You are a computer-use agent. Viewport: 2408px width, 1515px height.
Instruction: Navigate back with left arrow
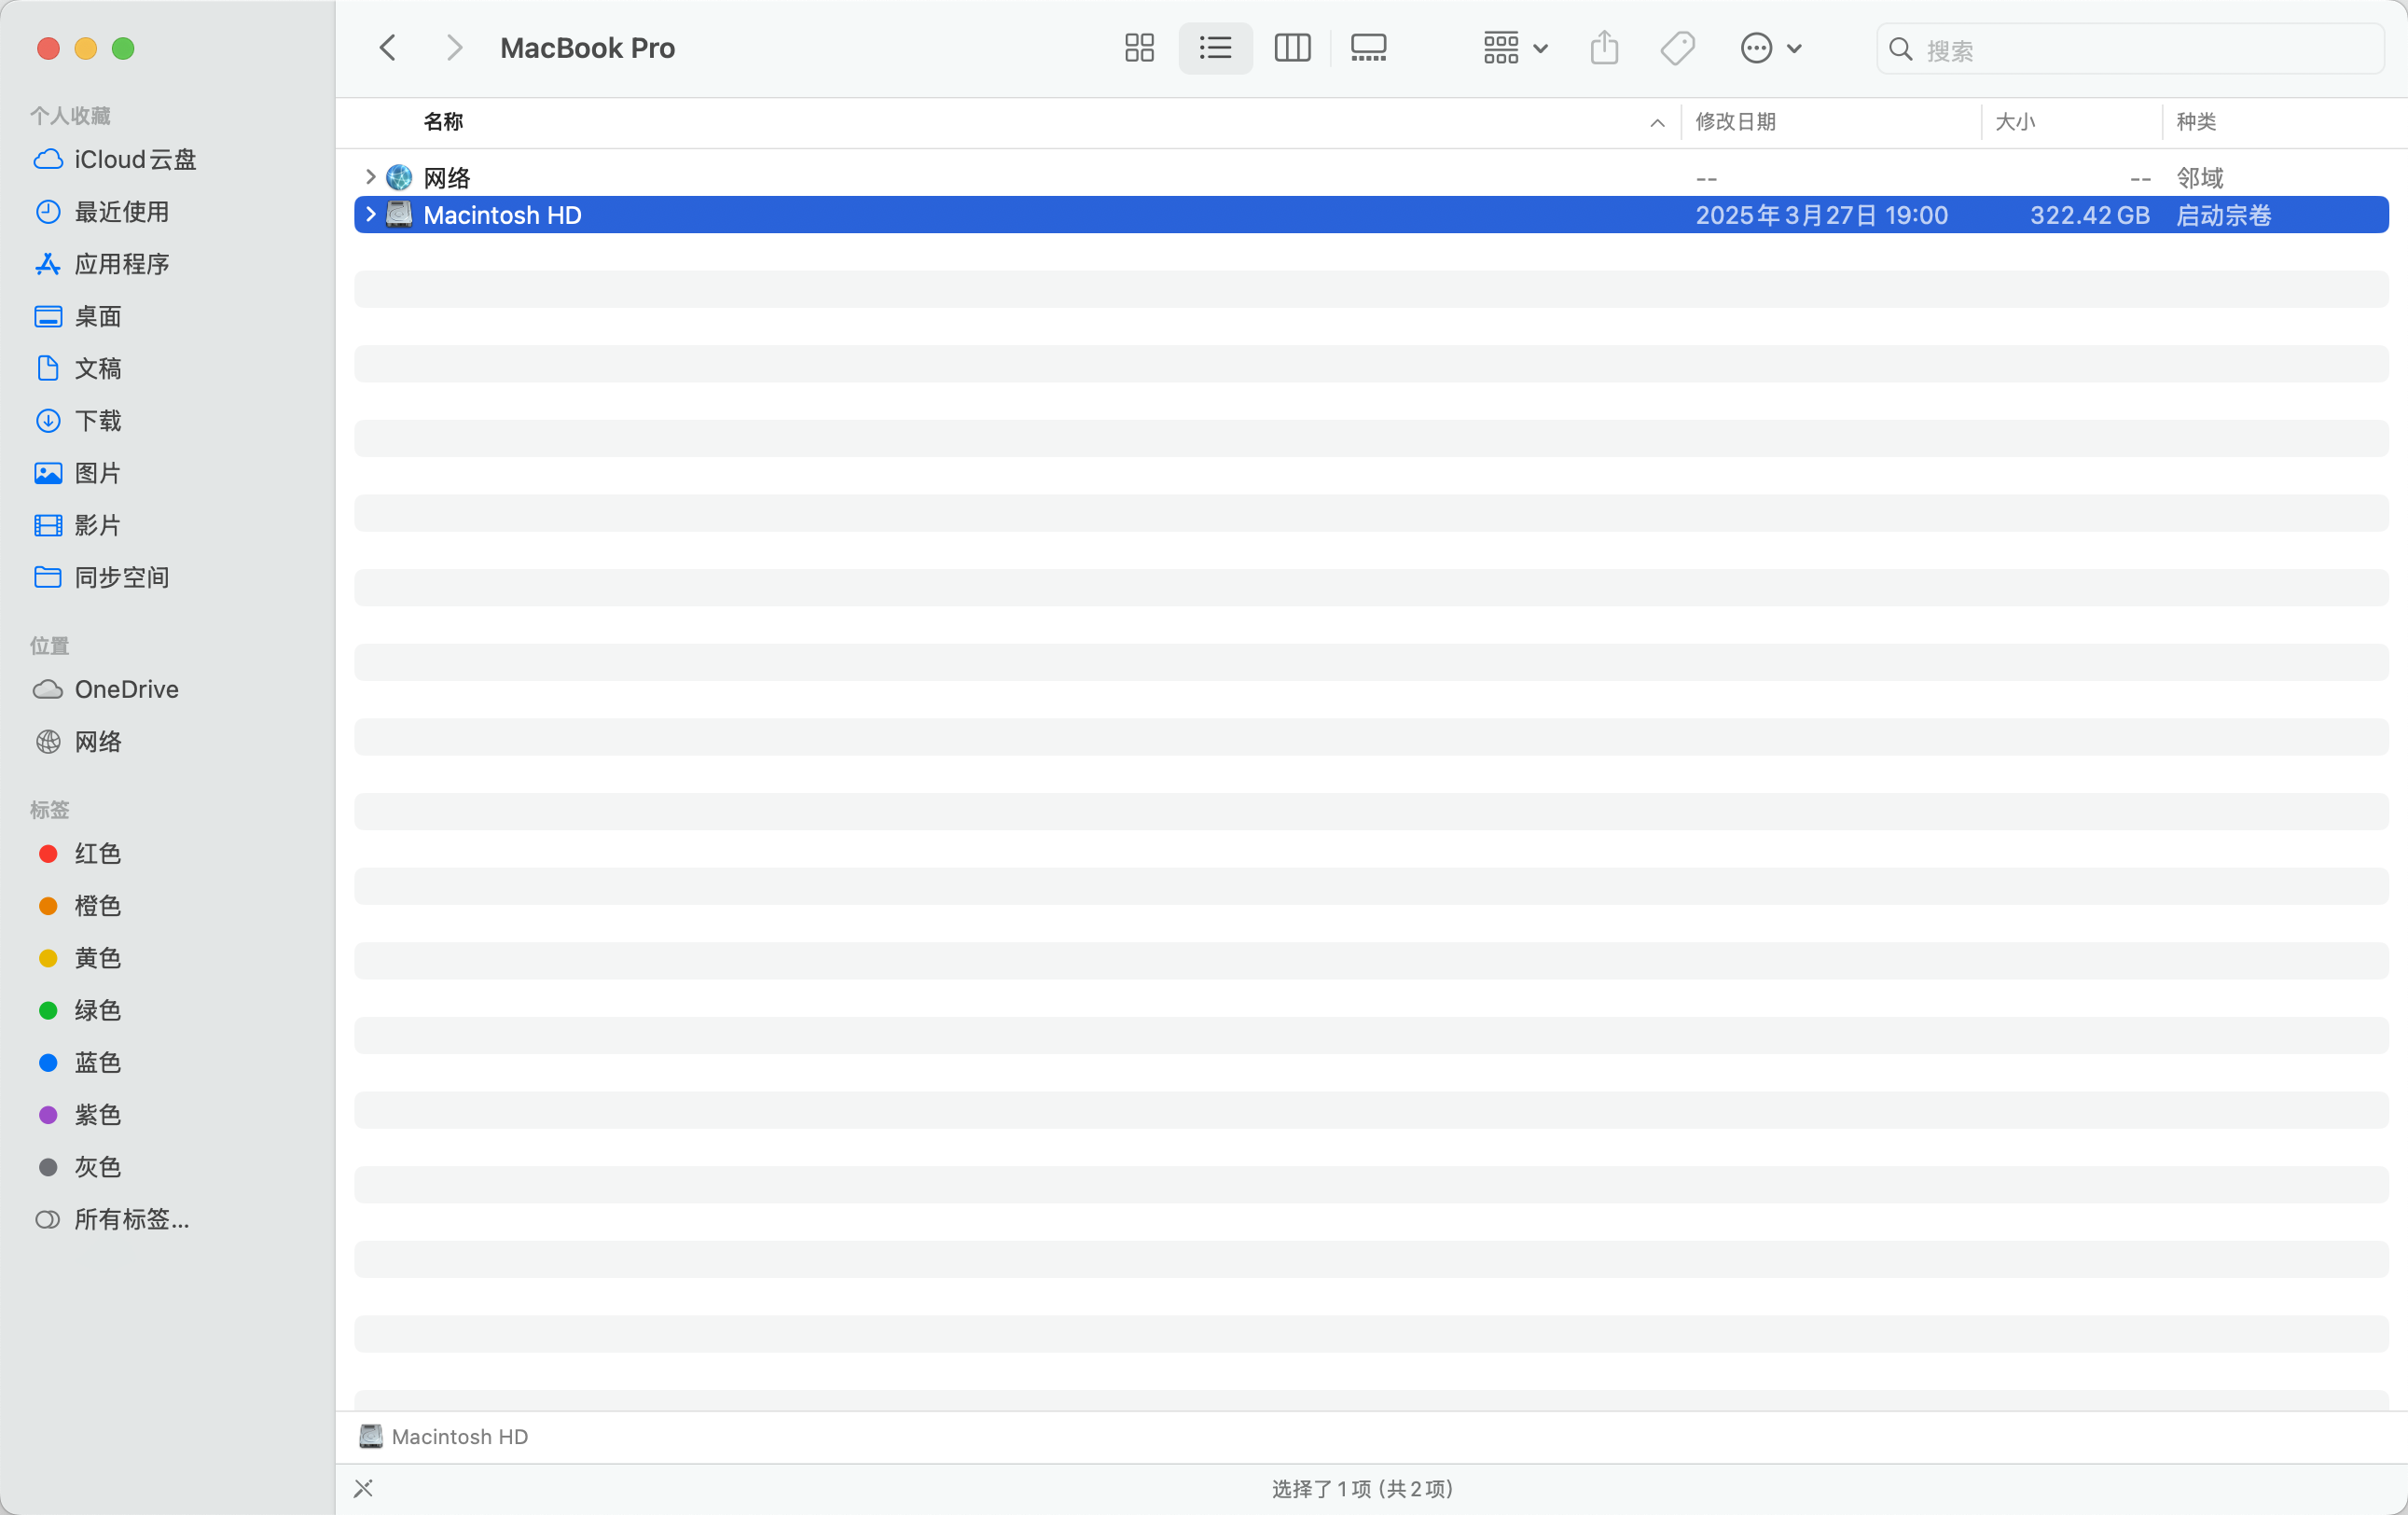click(388, 48)
